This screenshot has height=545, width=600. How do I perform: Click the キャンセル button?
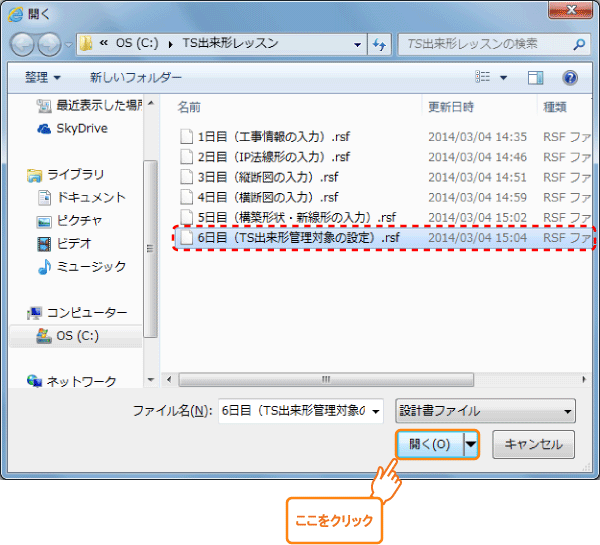533,444
